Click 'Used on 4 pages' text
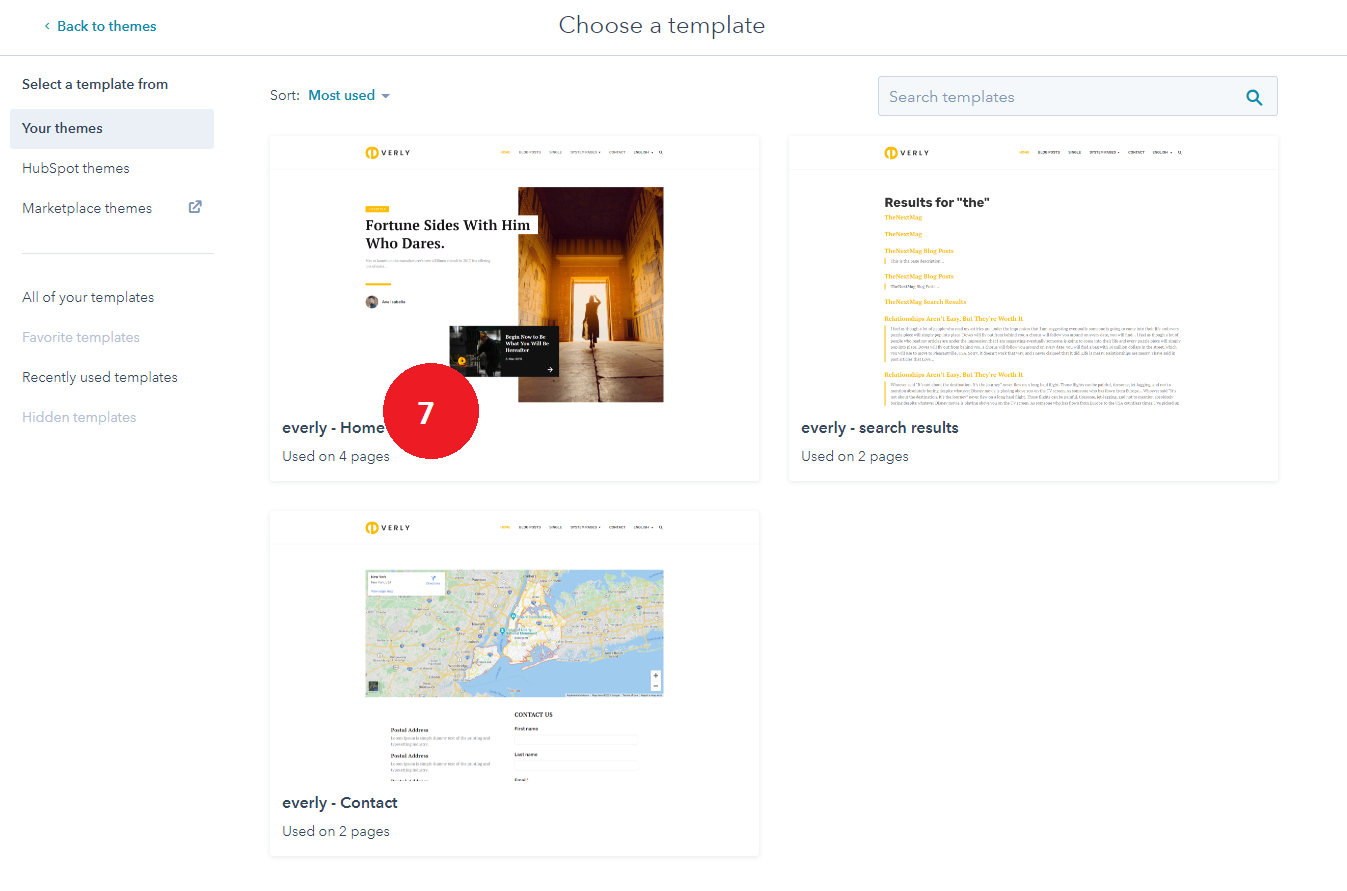Image resolution: width=1347 pixels, height=891 pixels. (336, 457)
